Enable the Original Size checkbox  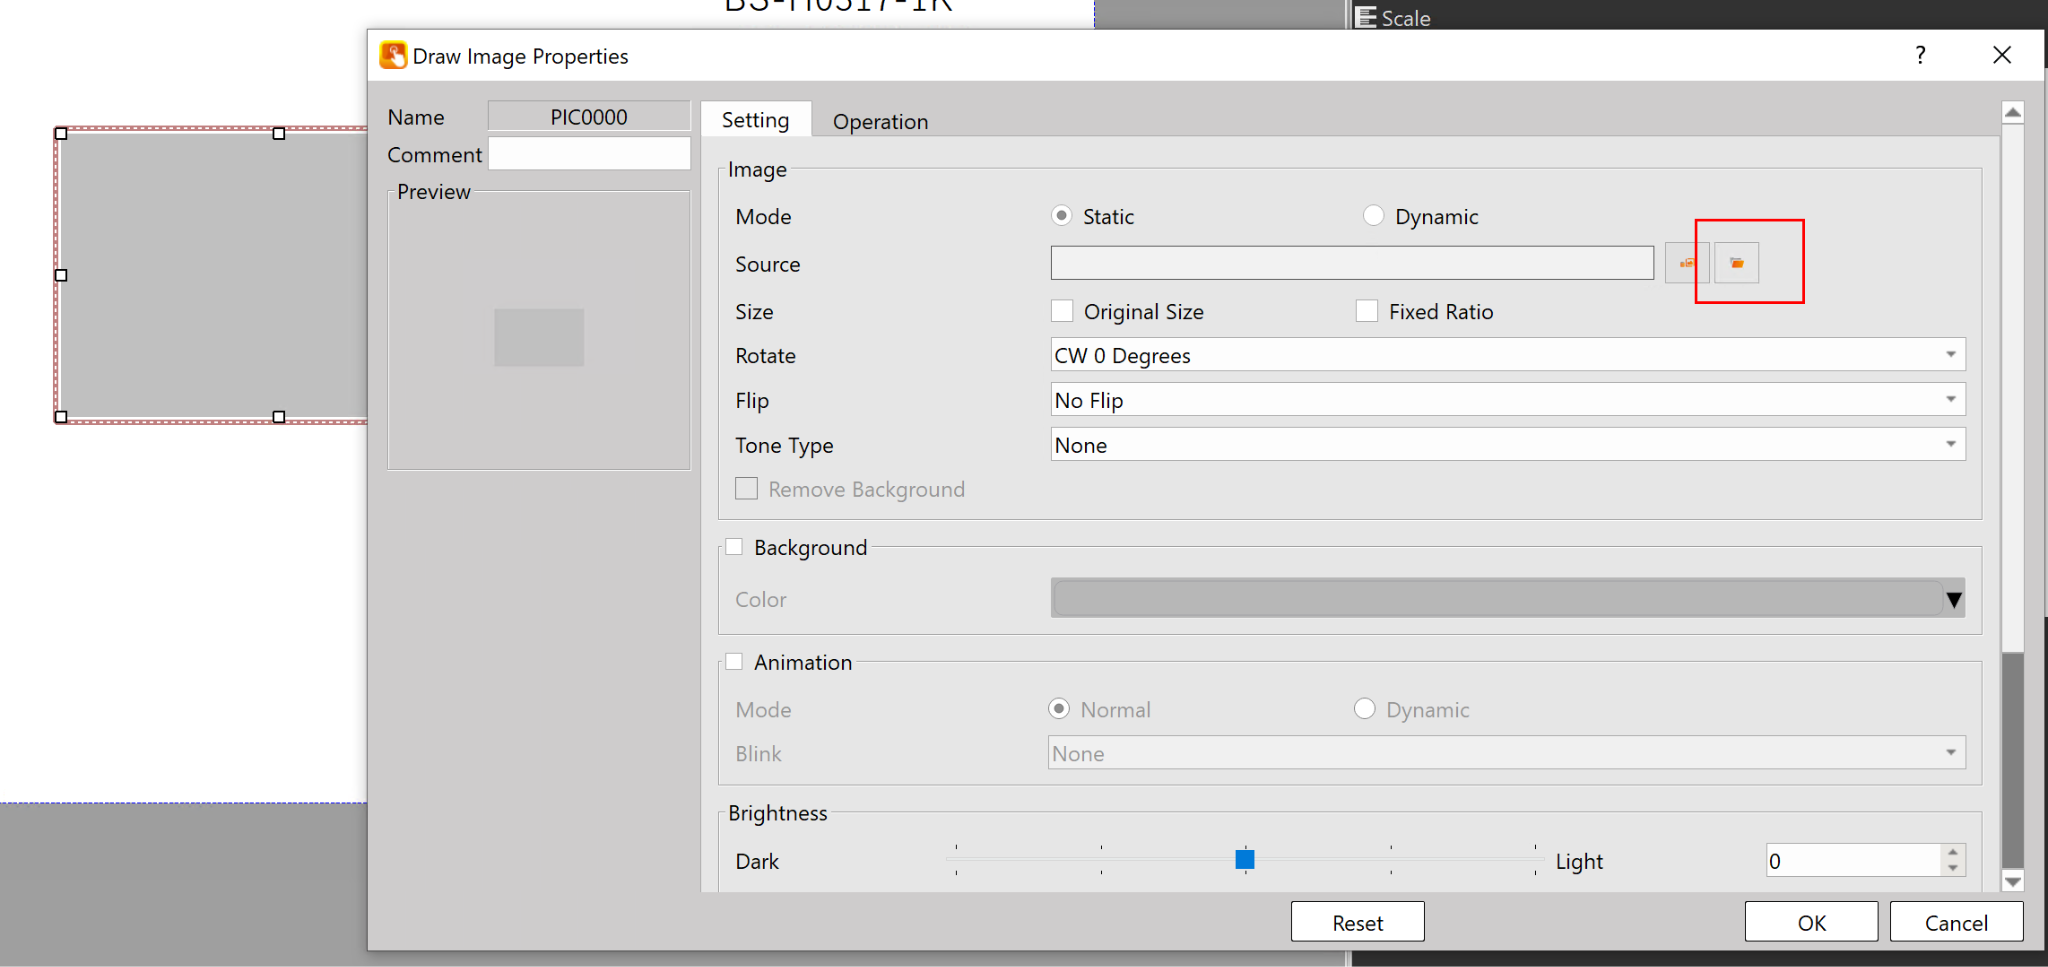coord(1062,311)
